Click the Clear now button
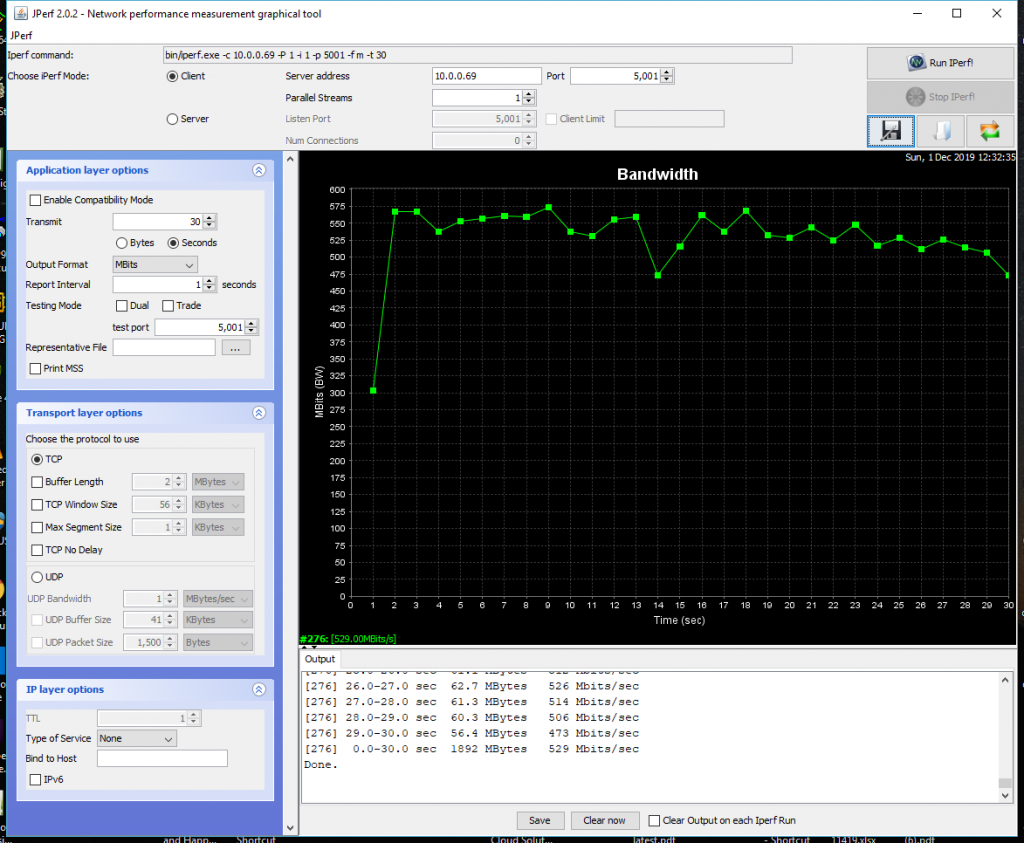Viewport: 1024px width, 843px height. [604, 821]
